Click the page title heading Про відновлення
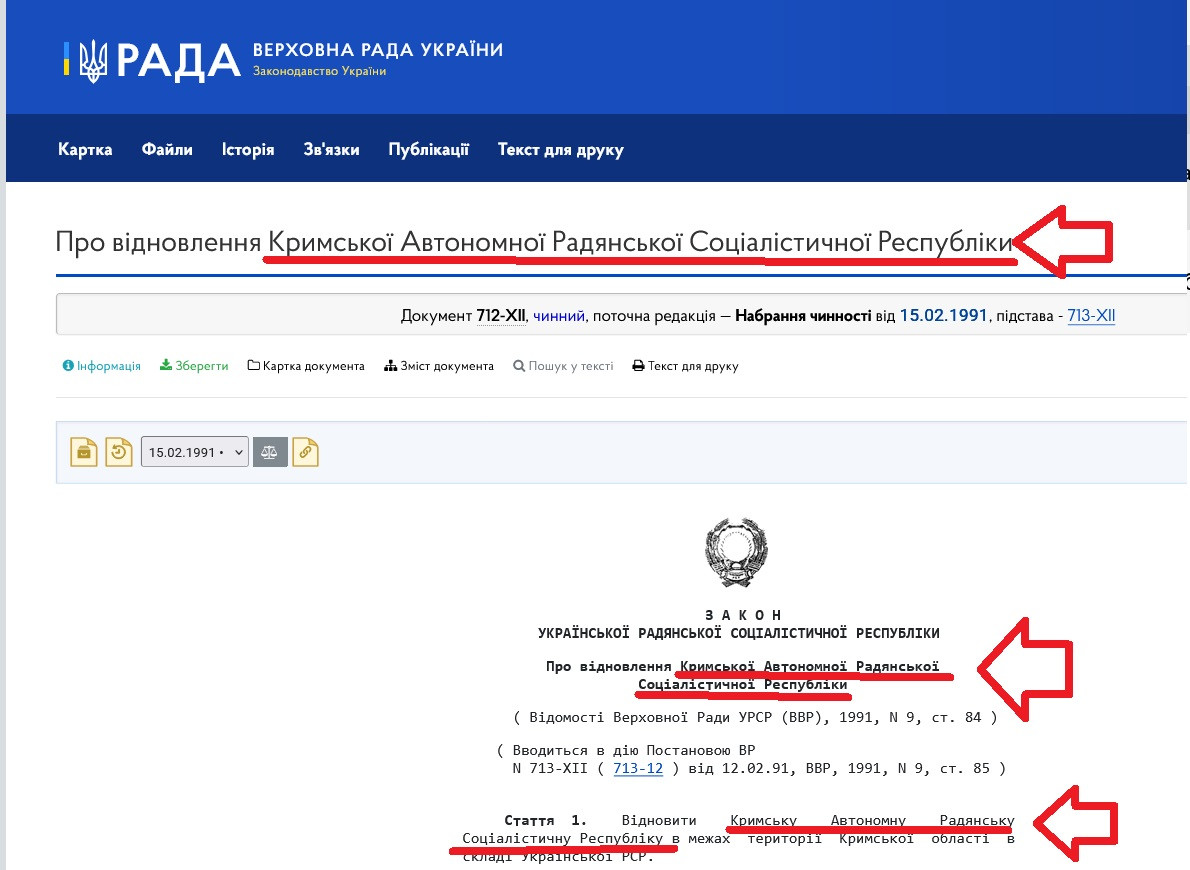Image resolution: width=1190 pixels, height=870 pixels. [x=534, y=242]
